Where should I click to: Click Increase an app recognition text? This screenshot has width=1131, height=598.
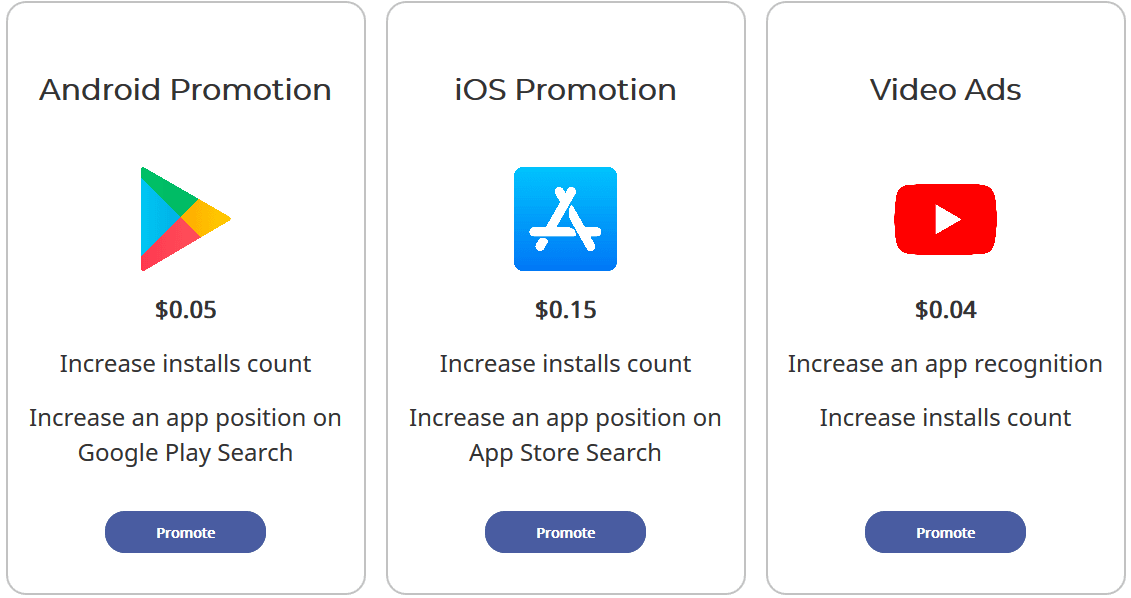click(x=945, y=365)
